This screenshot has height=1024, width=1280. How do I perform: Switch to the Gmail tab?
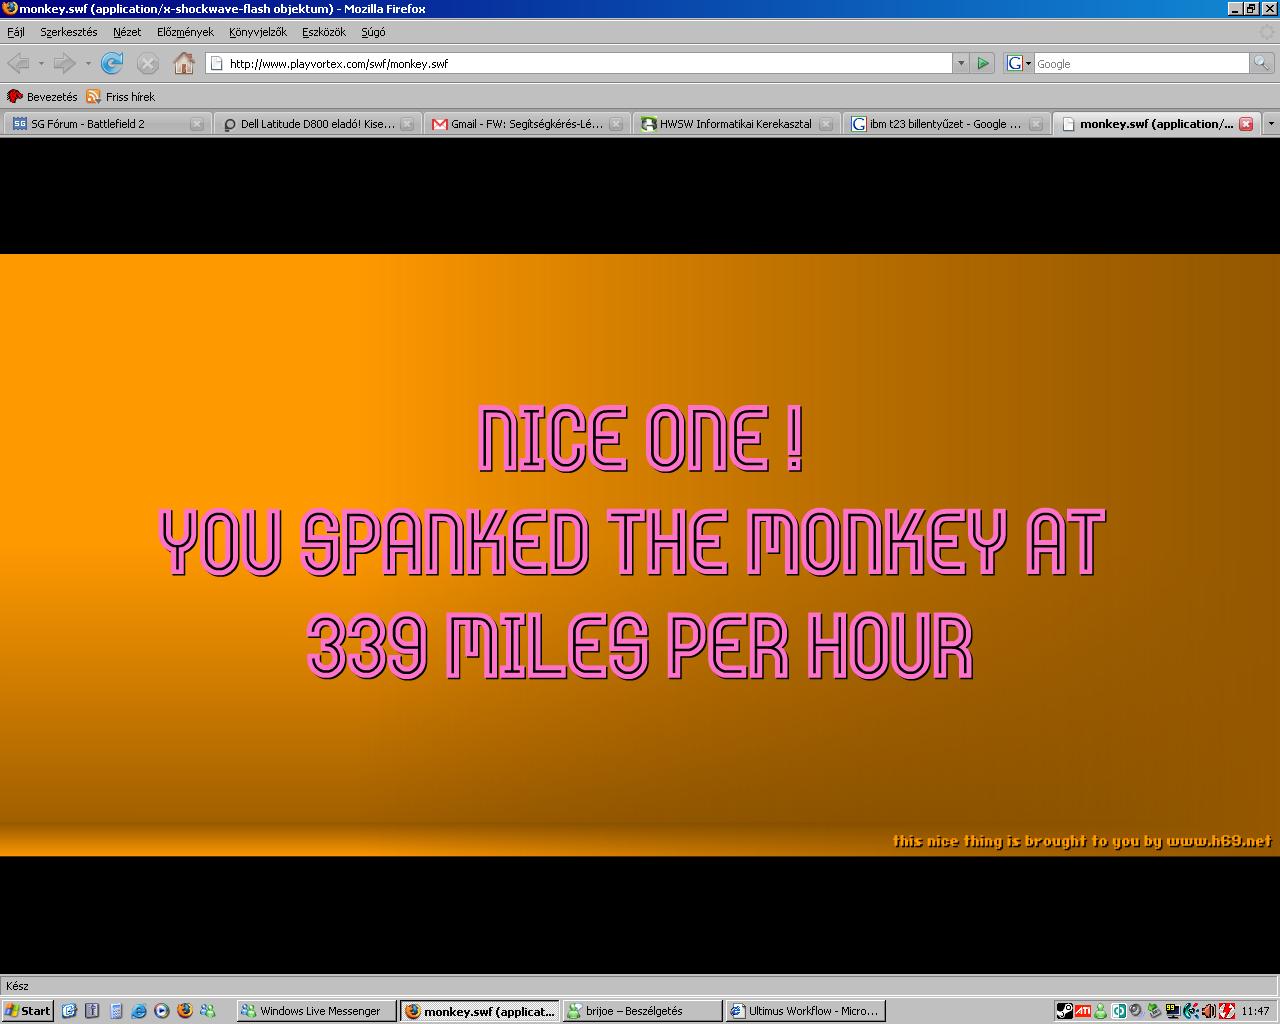tap(520, 124)
